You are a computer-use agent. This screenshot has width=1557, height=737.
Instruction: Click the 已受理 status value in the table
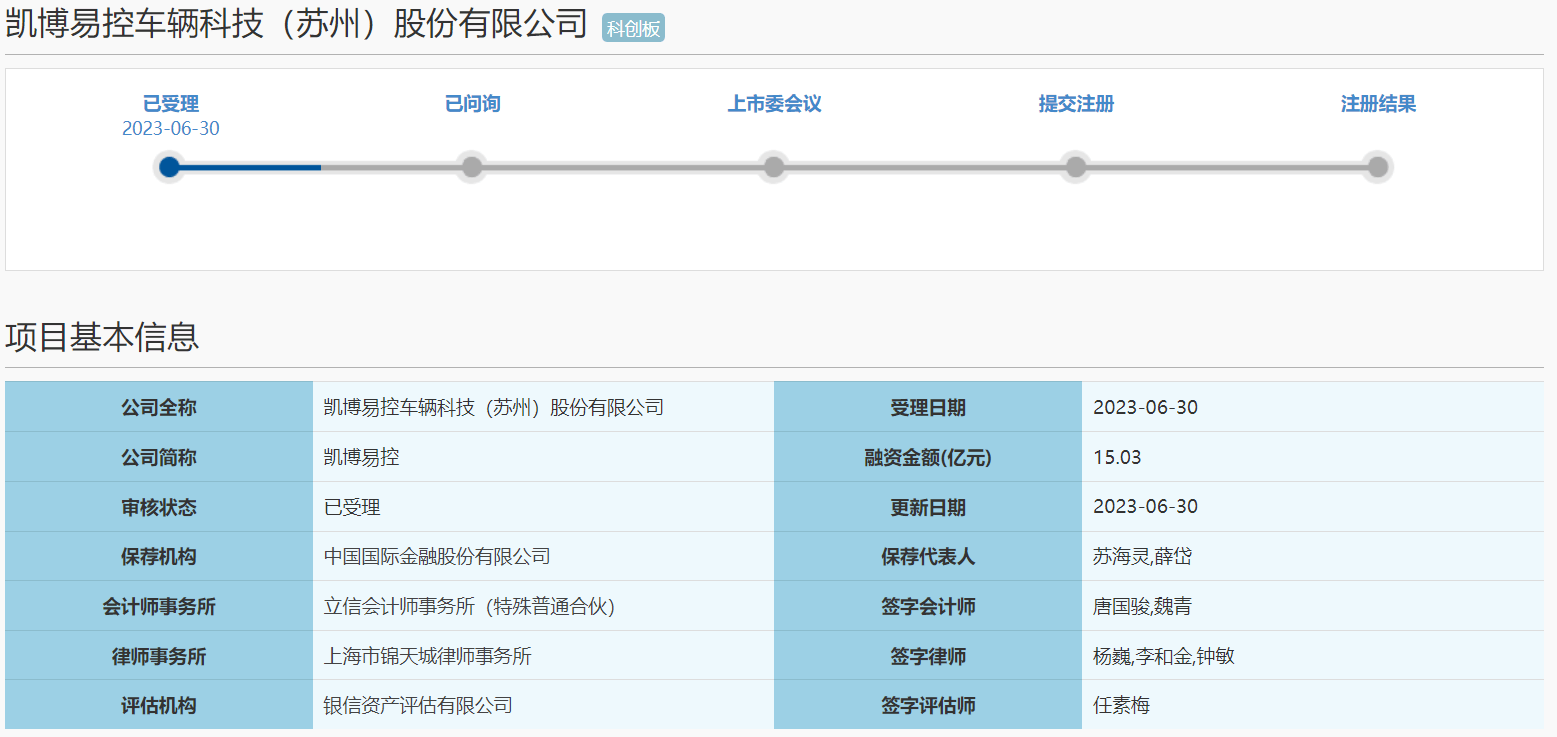pyautogui.click(x=352, y=507)
